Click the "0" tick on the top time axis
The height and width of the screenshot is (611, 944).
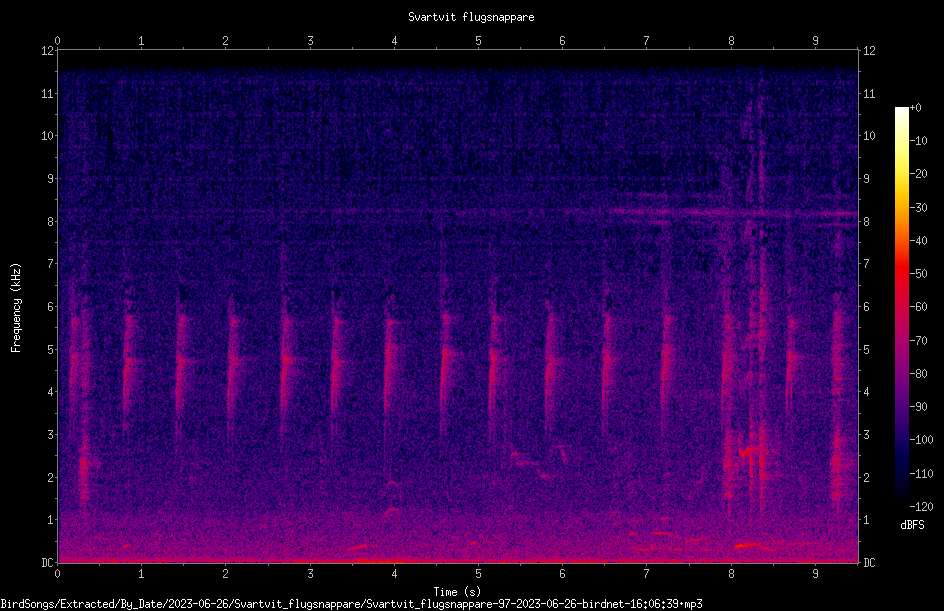coord(57,41)
